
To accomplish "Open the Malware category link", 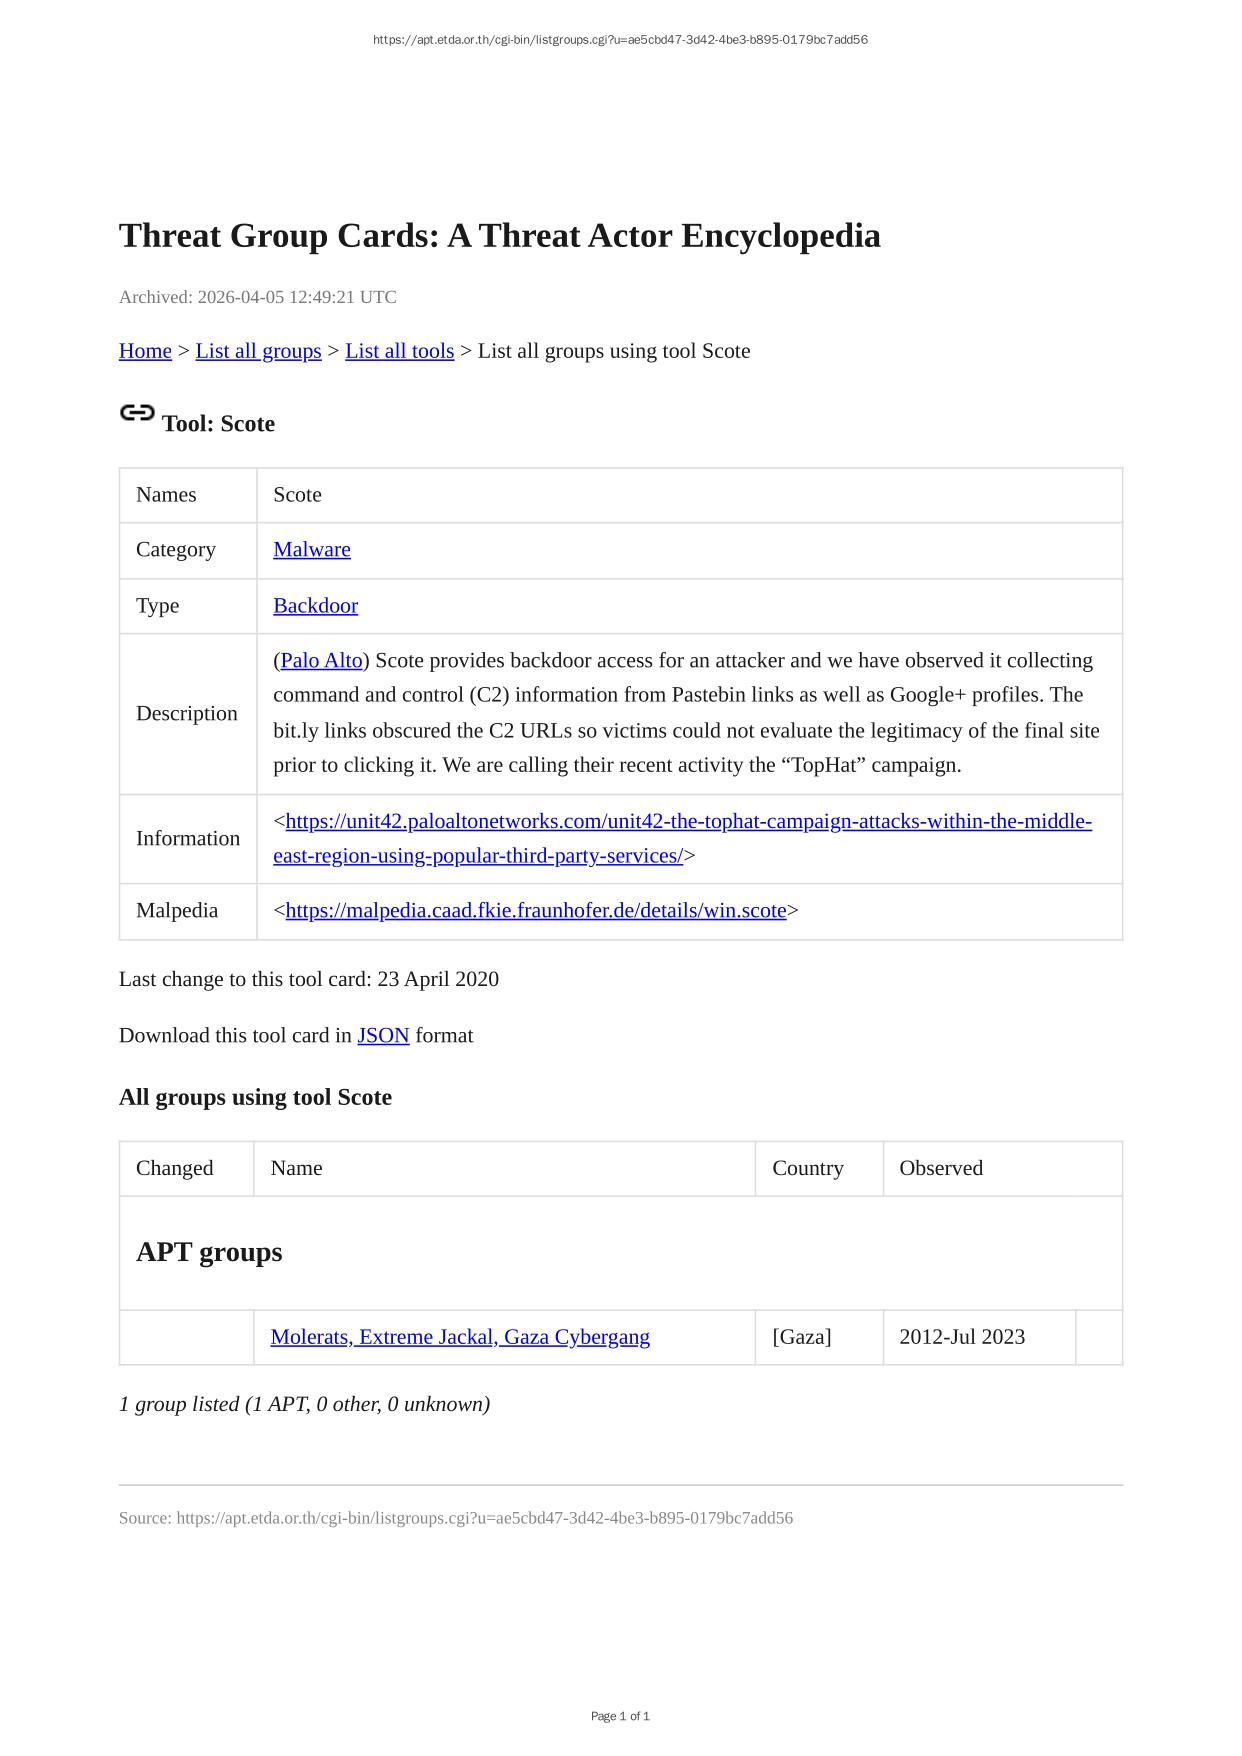I will click(x=312, y=550).
